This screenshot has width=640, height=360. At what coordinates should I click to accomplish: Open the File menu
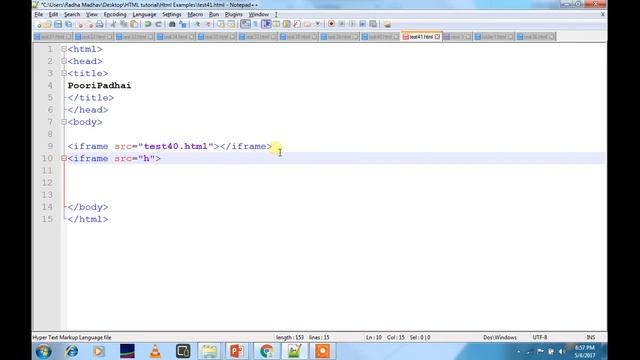[x=39, y=14]
